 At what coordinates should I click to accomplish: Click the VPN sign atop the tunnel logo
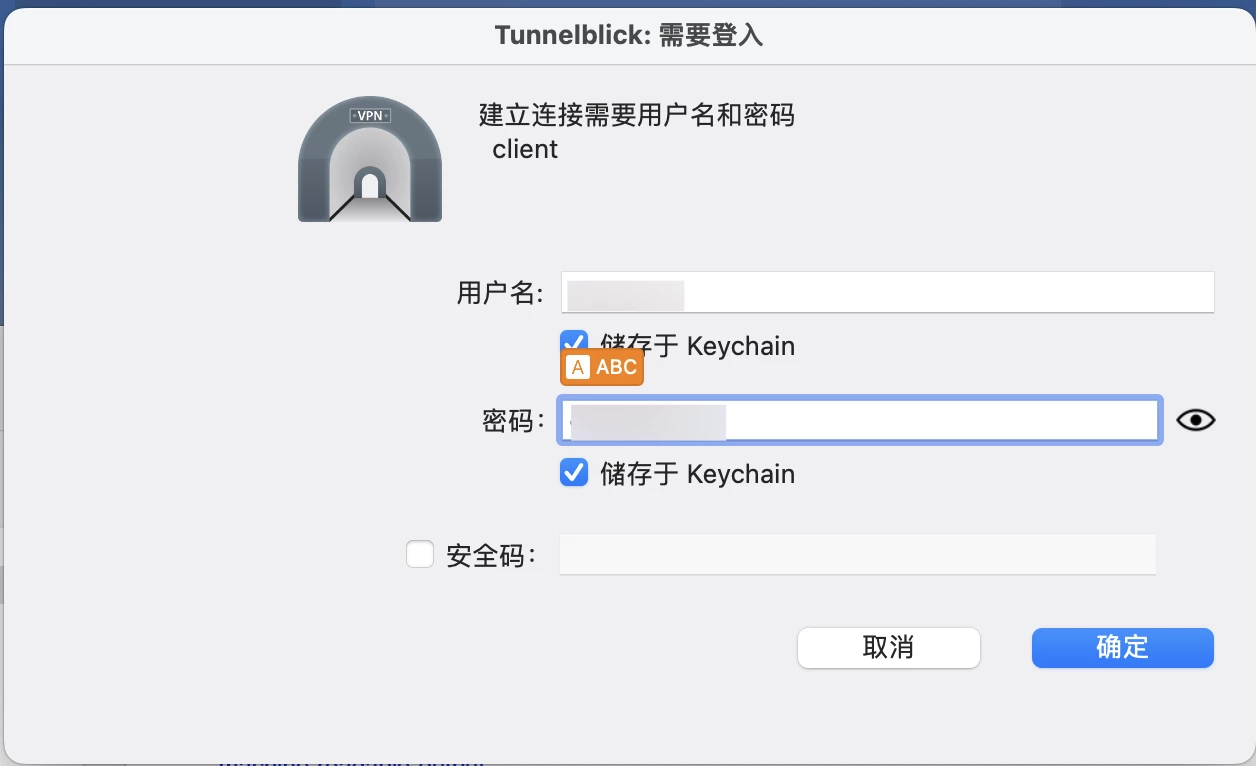[370, 115]
